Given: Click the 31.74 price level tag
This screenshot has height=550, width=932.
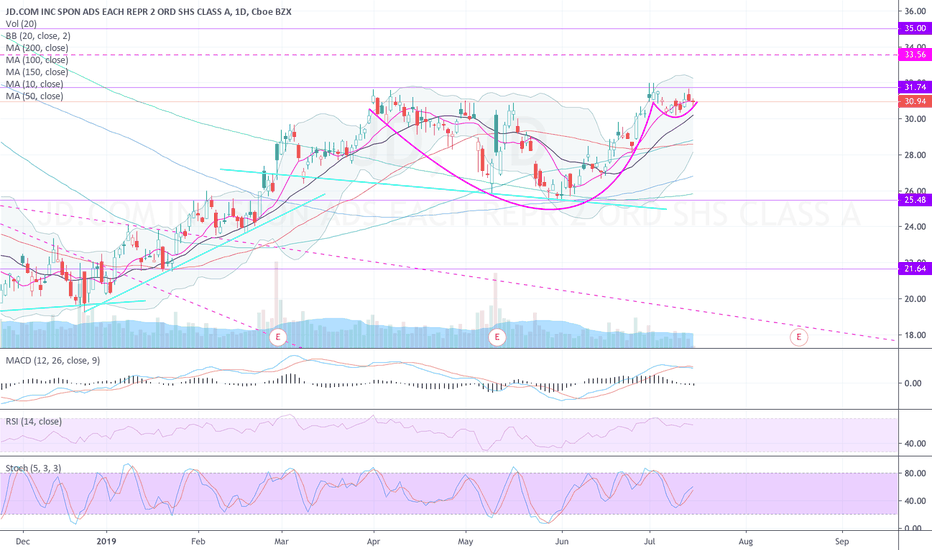Looking at the screenshot, I should (x=915, y=87).
